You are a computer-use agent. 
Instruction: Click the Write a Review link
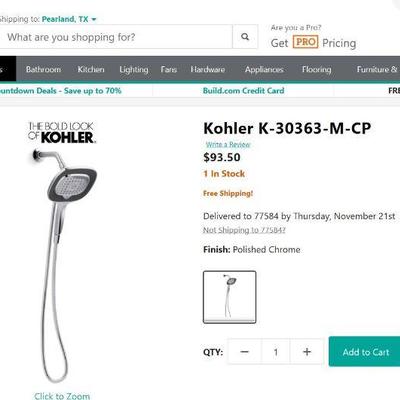[x=228, y=144]
